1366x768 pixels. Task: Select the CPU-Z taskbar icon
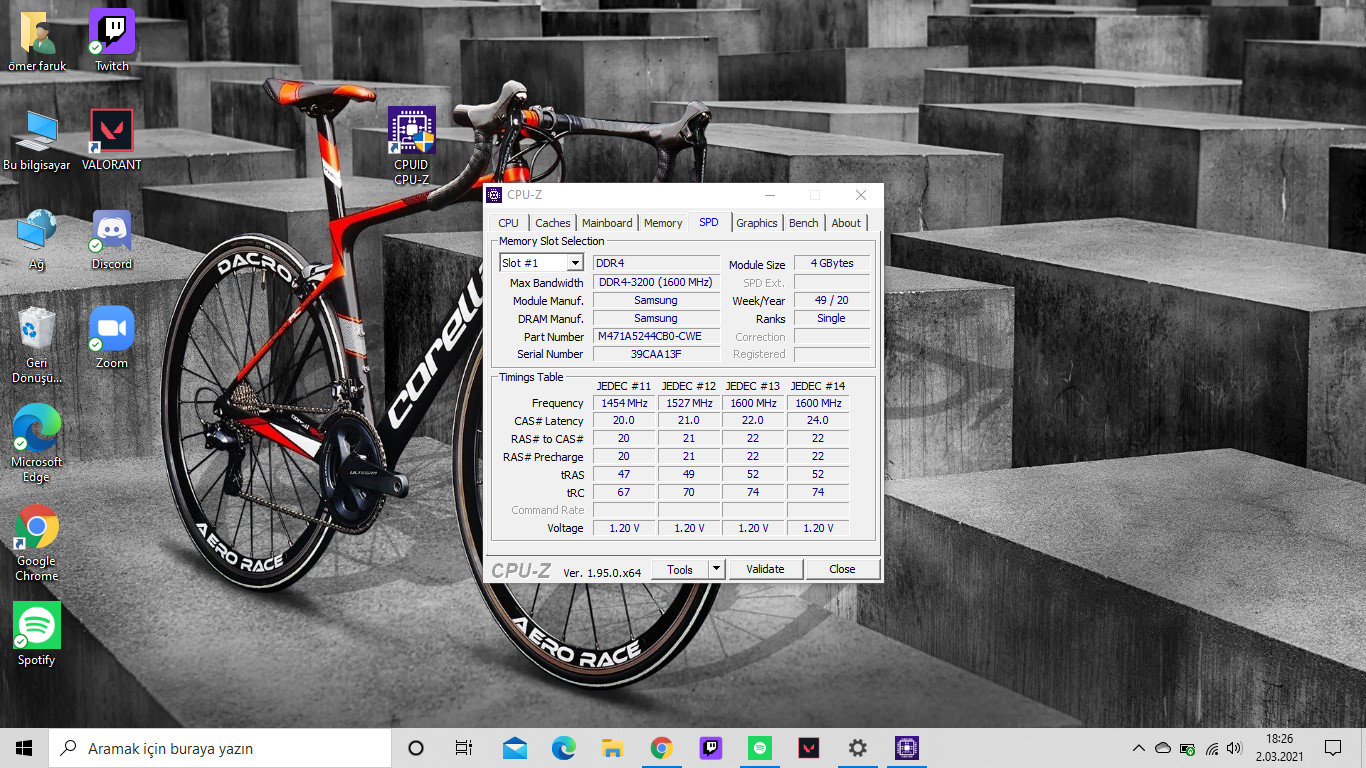pos(906,748)
